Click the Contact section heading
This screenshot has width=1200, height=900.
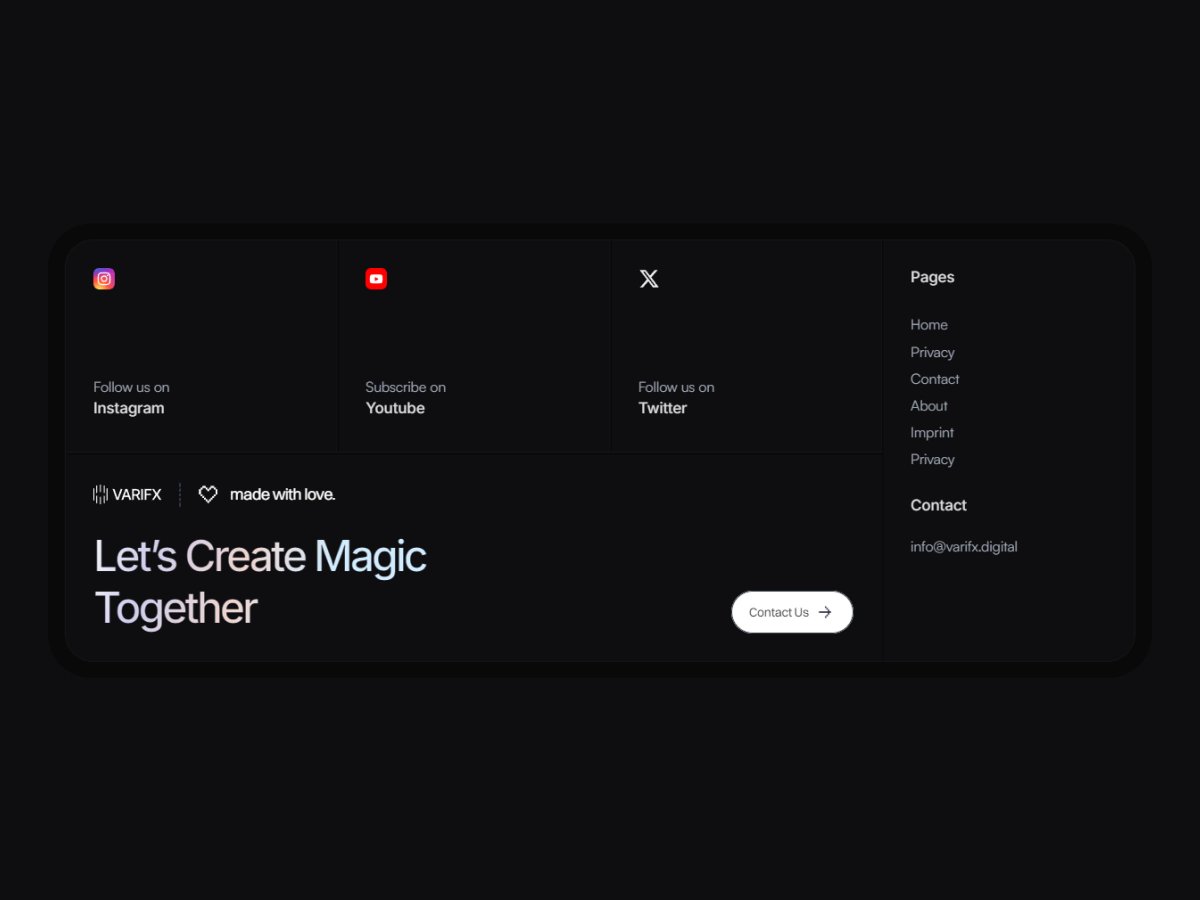tap(938, 505)
